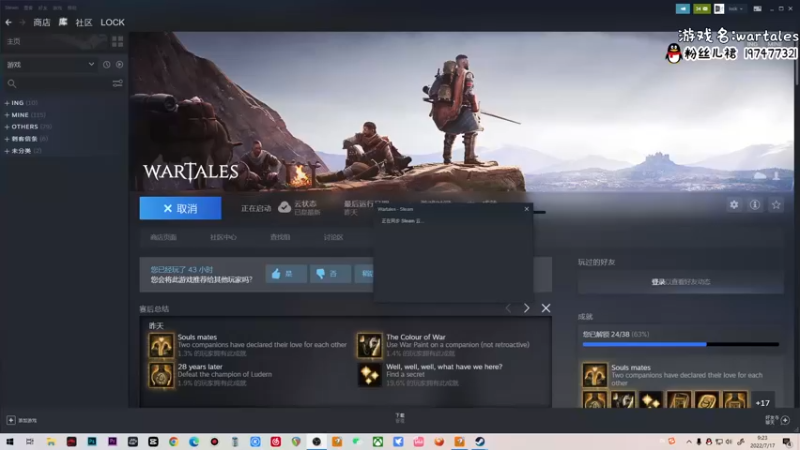Screen dimensions: 800x450
Task: Click the add game plus icon
Action: 11,420
